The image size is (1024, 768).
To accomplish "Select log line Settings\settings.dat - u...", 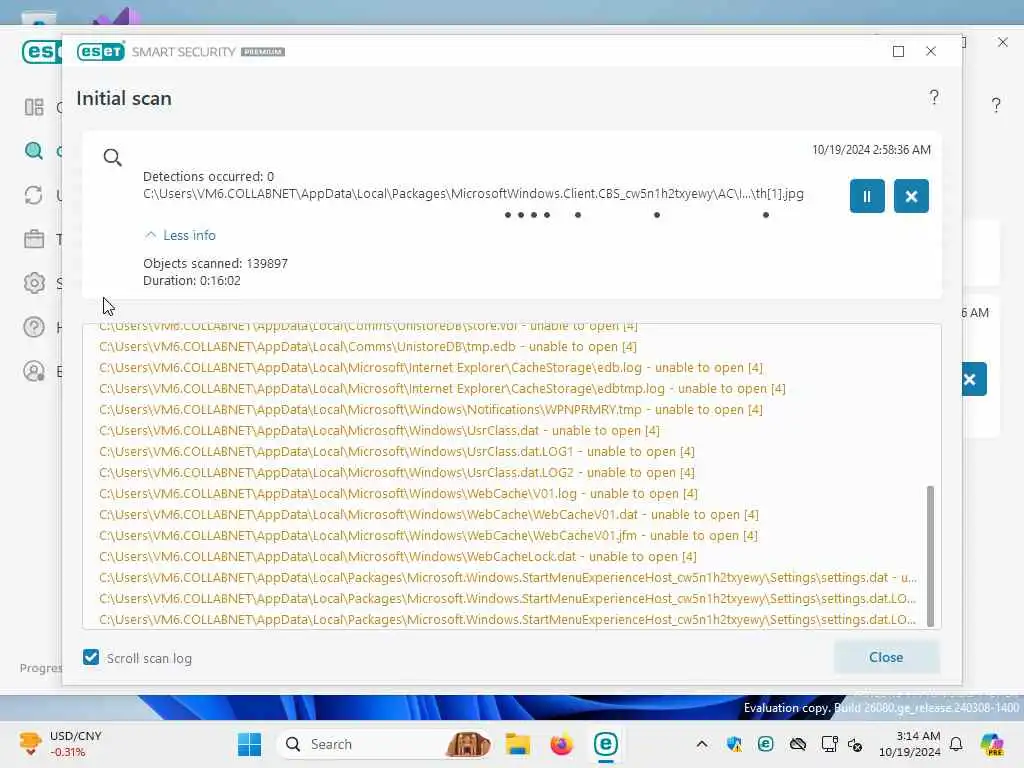I will [508, 577].
